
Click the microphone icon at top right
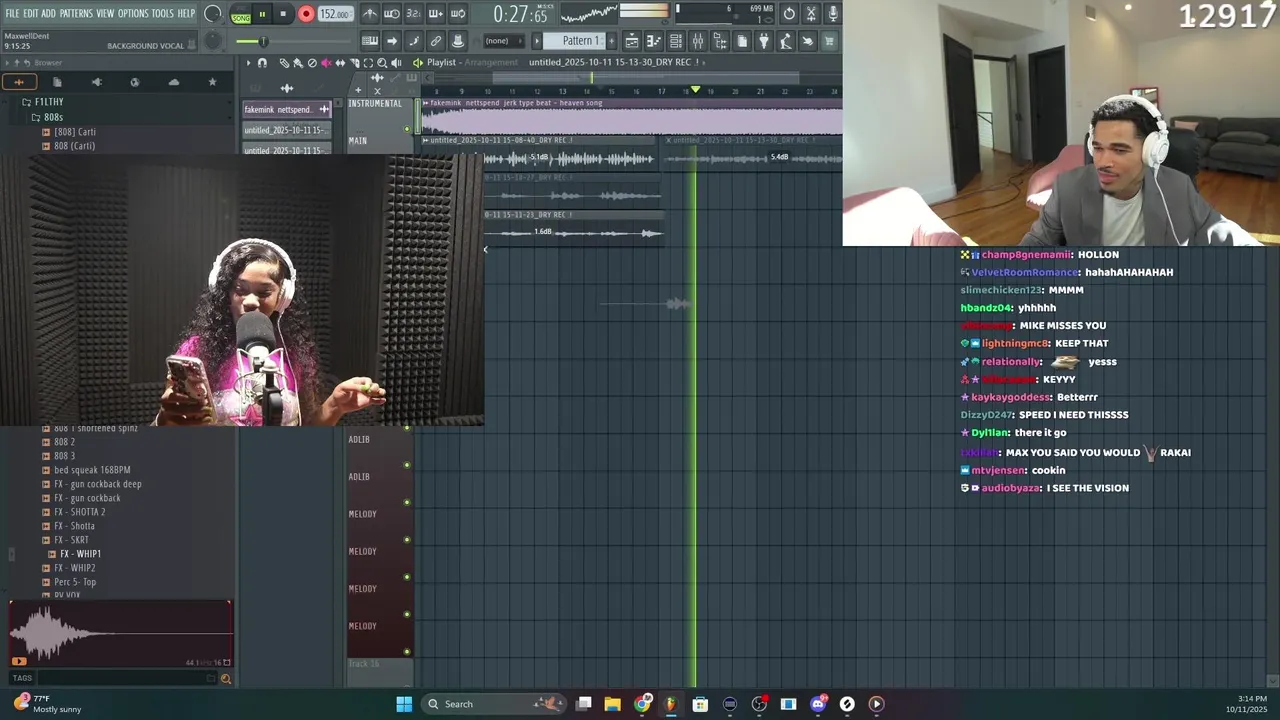pos(833,14)
